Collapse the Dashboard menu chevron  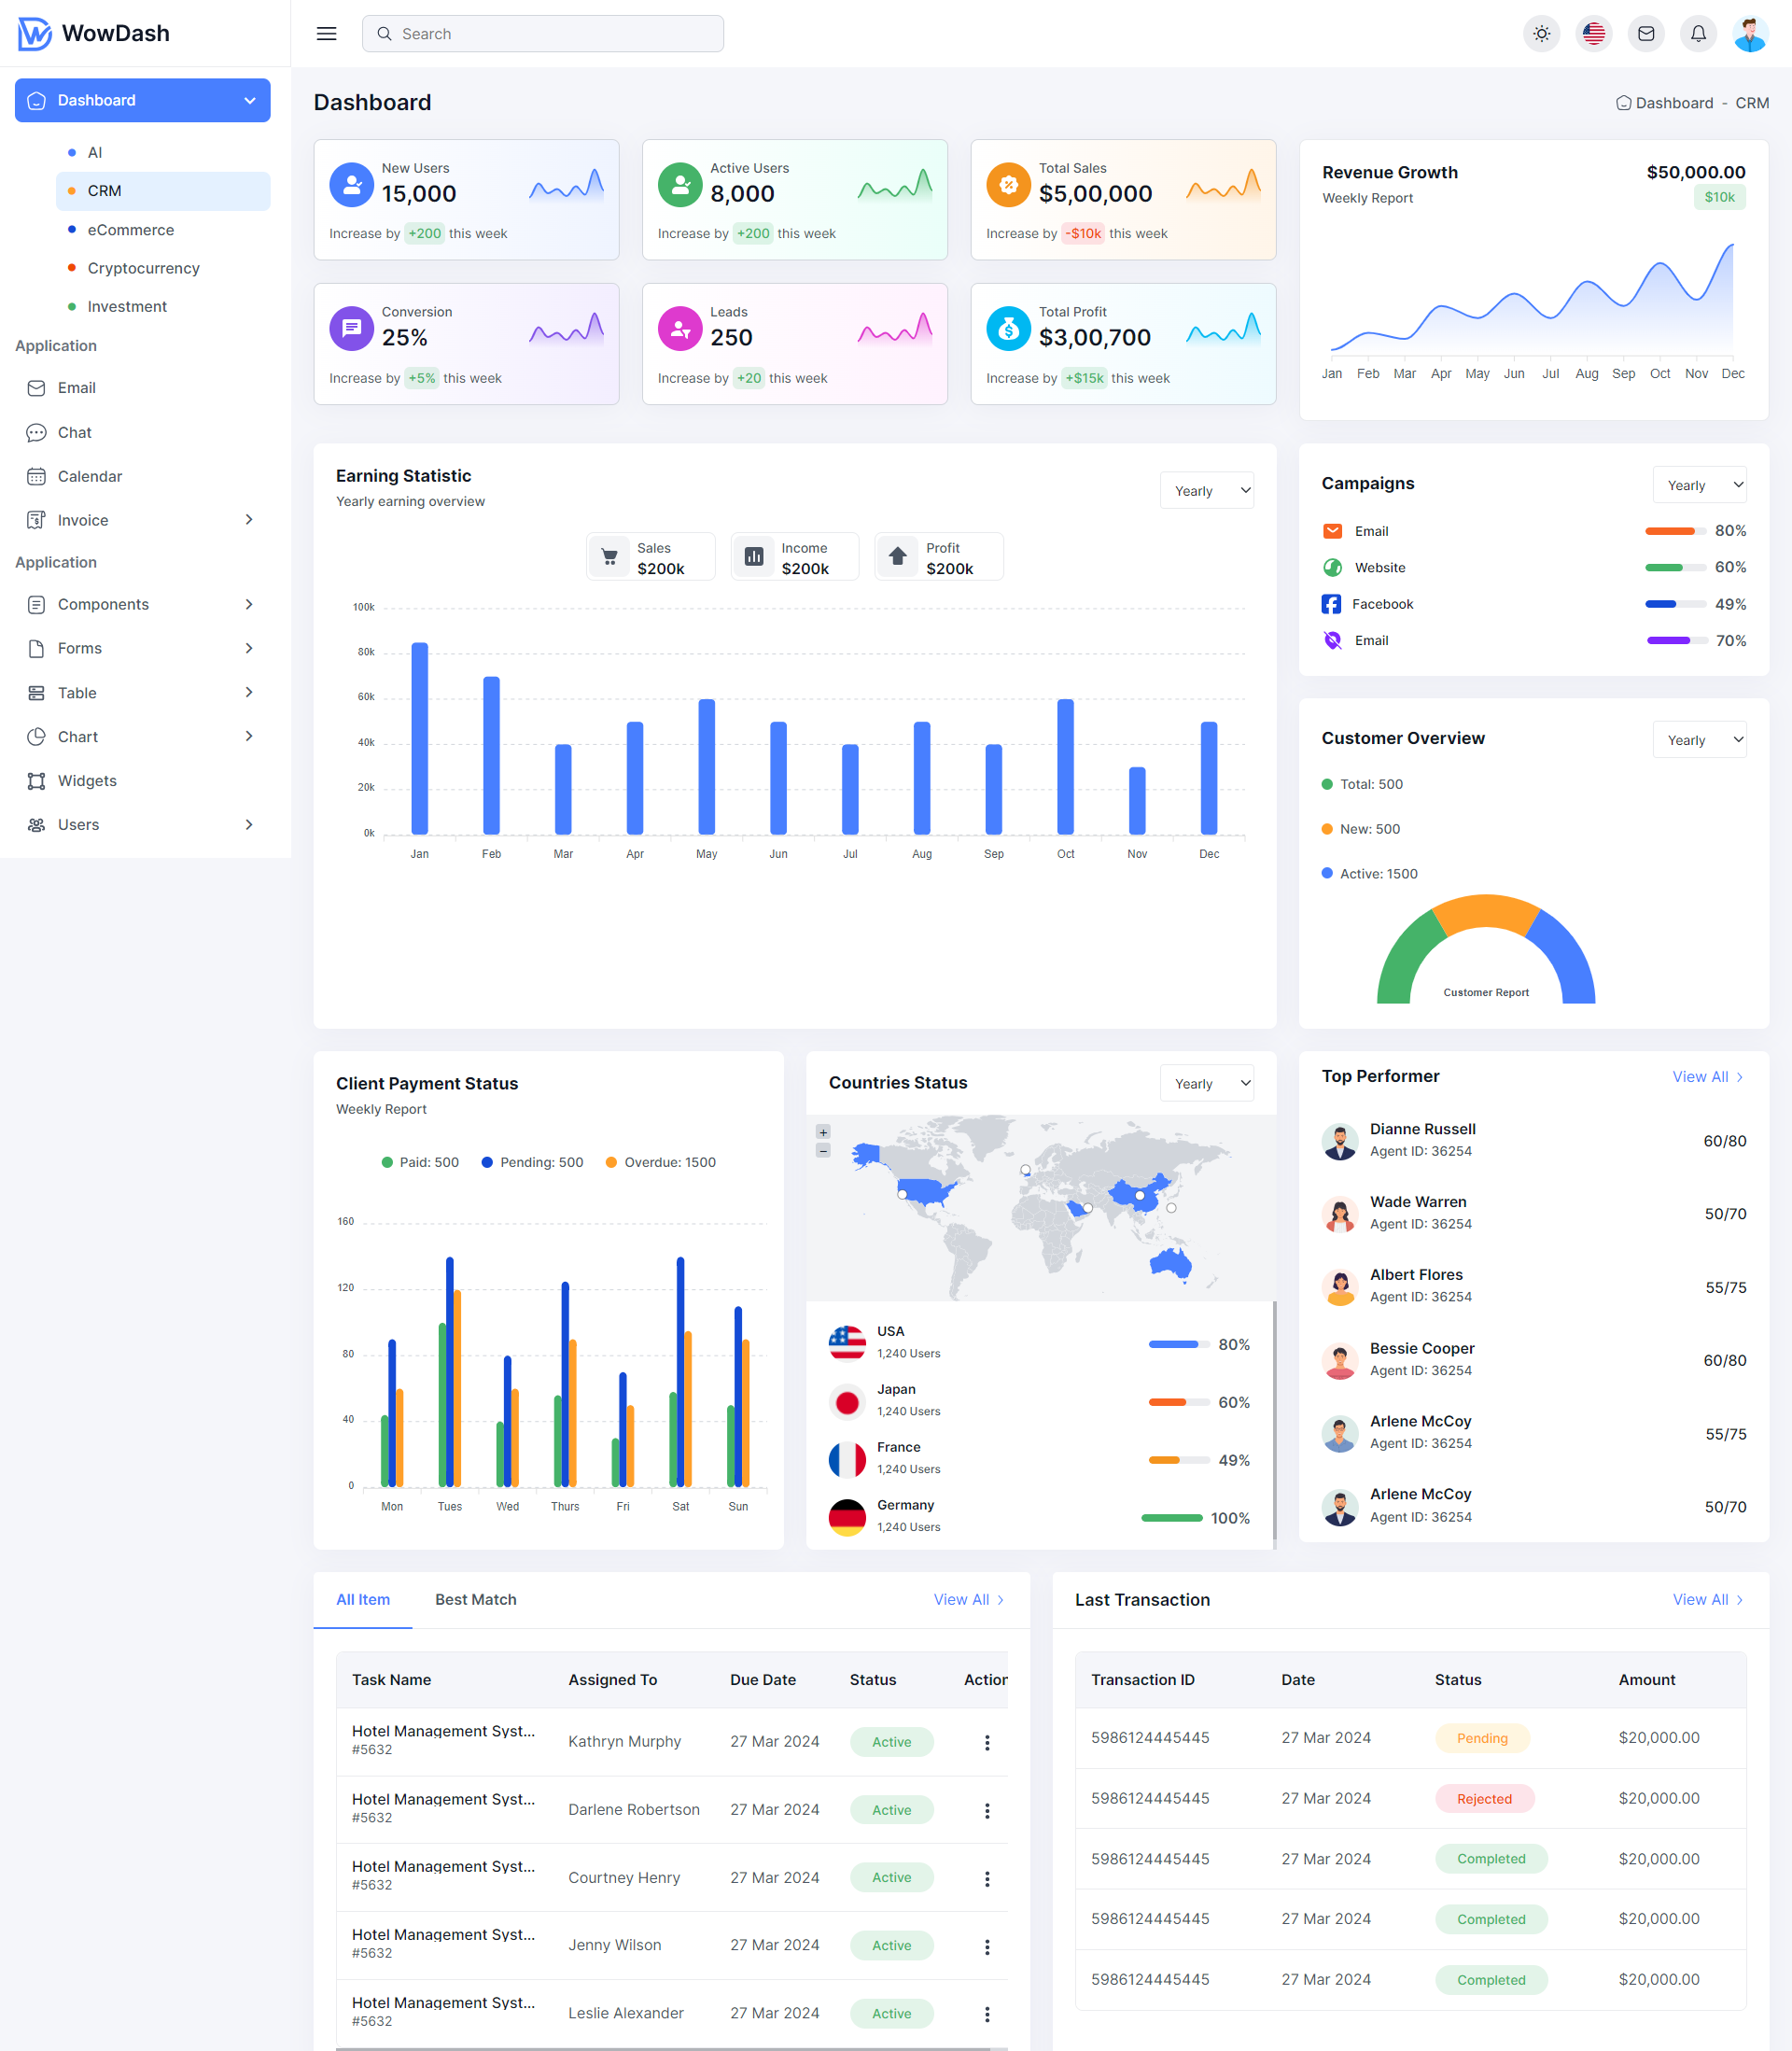(249, 100)
